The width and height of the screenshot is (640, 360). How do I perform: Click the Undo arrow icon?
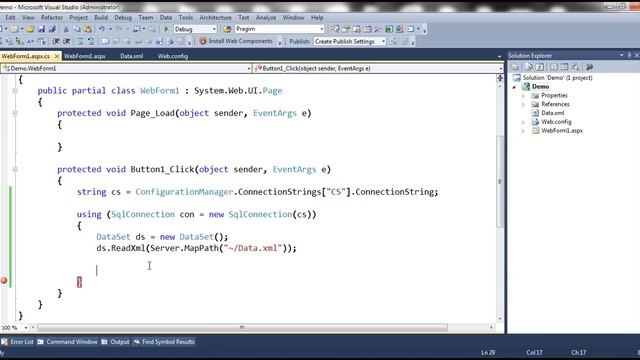(102, 29)
